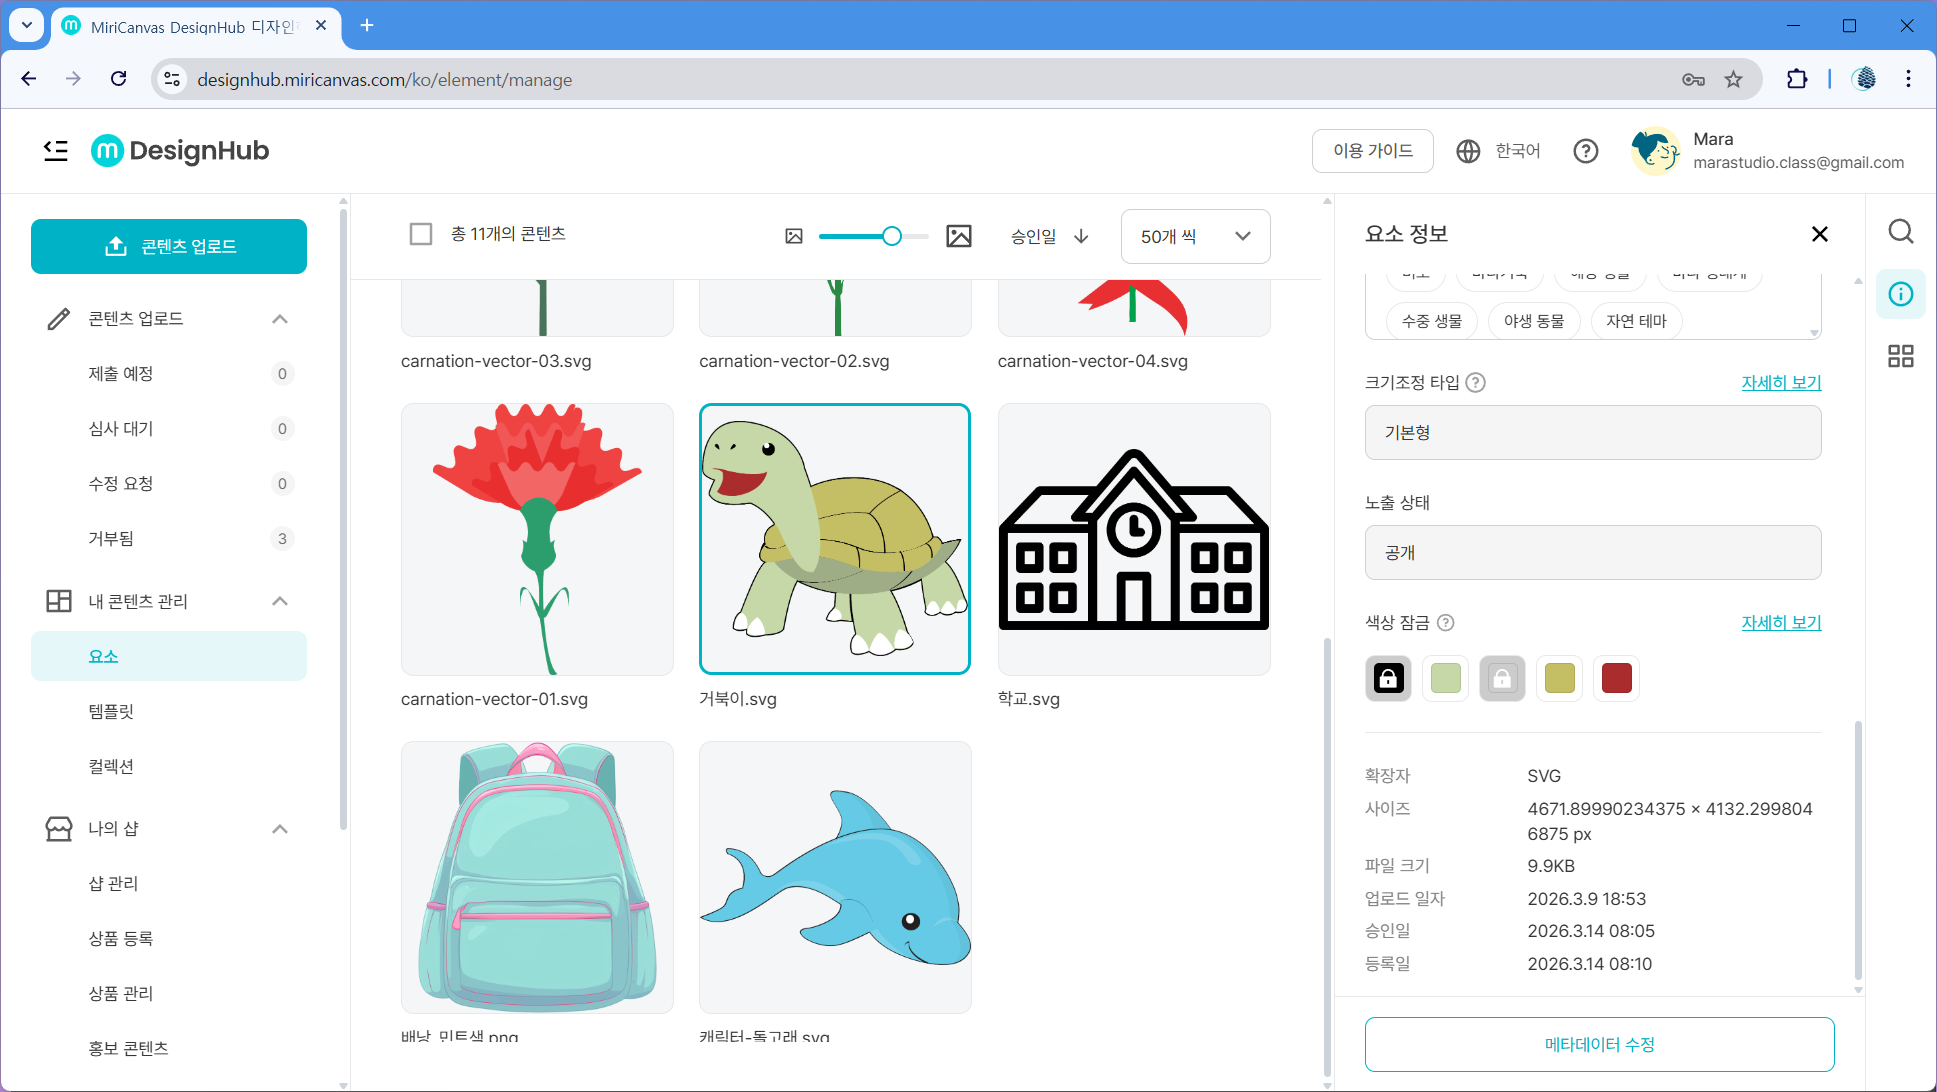This screenshot has width=1937, height=1092.
Task: Click the 메타데이터 수정 button
Action: click(1598, 1044)
